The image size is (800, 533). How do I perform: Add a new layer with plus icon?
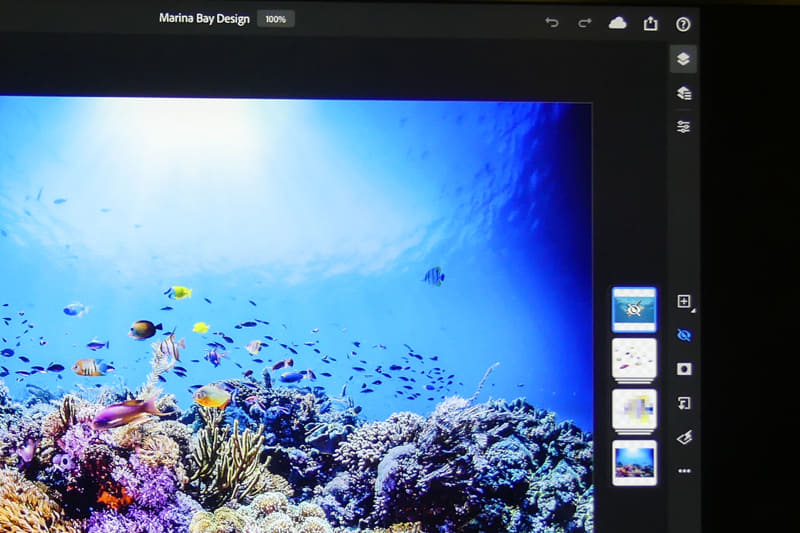coord(684,301)
